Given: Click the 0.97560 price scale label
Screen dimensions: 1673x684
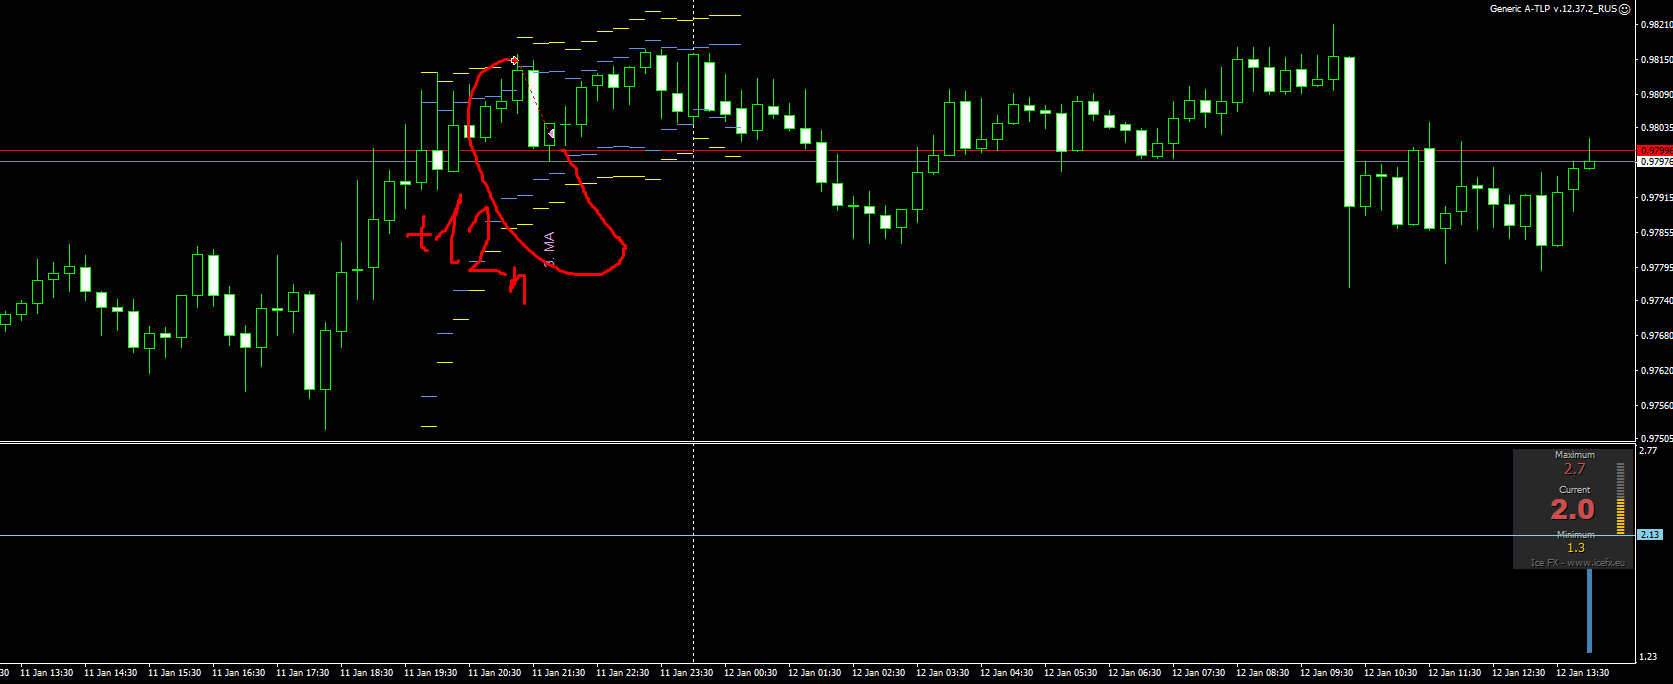Looking at the screenshot, I should click(1656, 406).
